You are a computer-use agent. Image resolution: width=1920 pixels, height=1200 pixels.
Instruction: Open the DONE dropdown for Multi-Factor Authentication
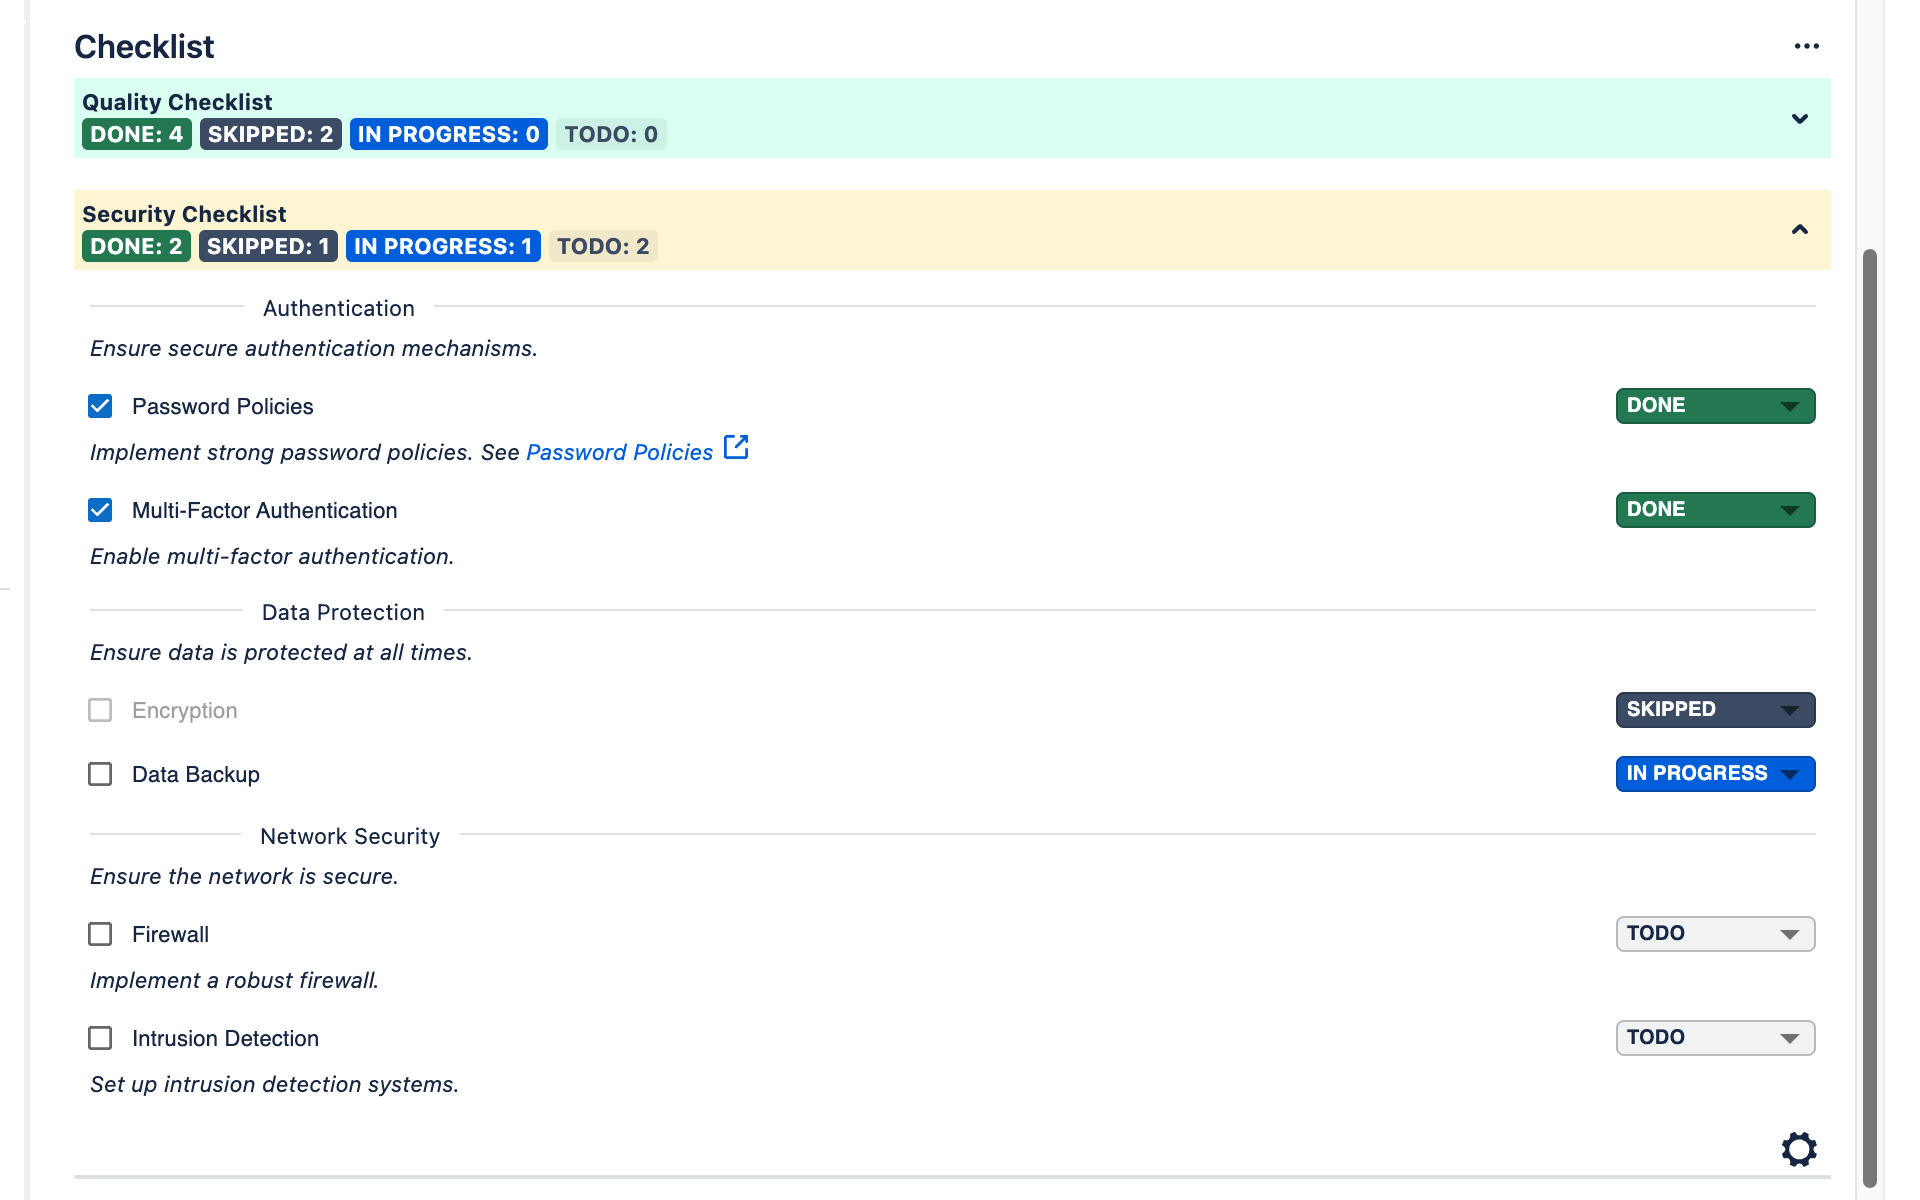(1714, 509)
